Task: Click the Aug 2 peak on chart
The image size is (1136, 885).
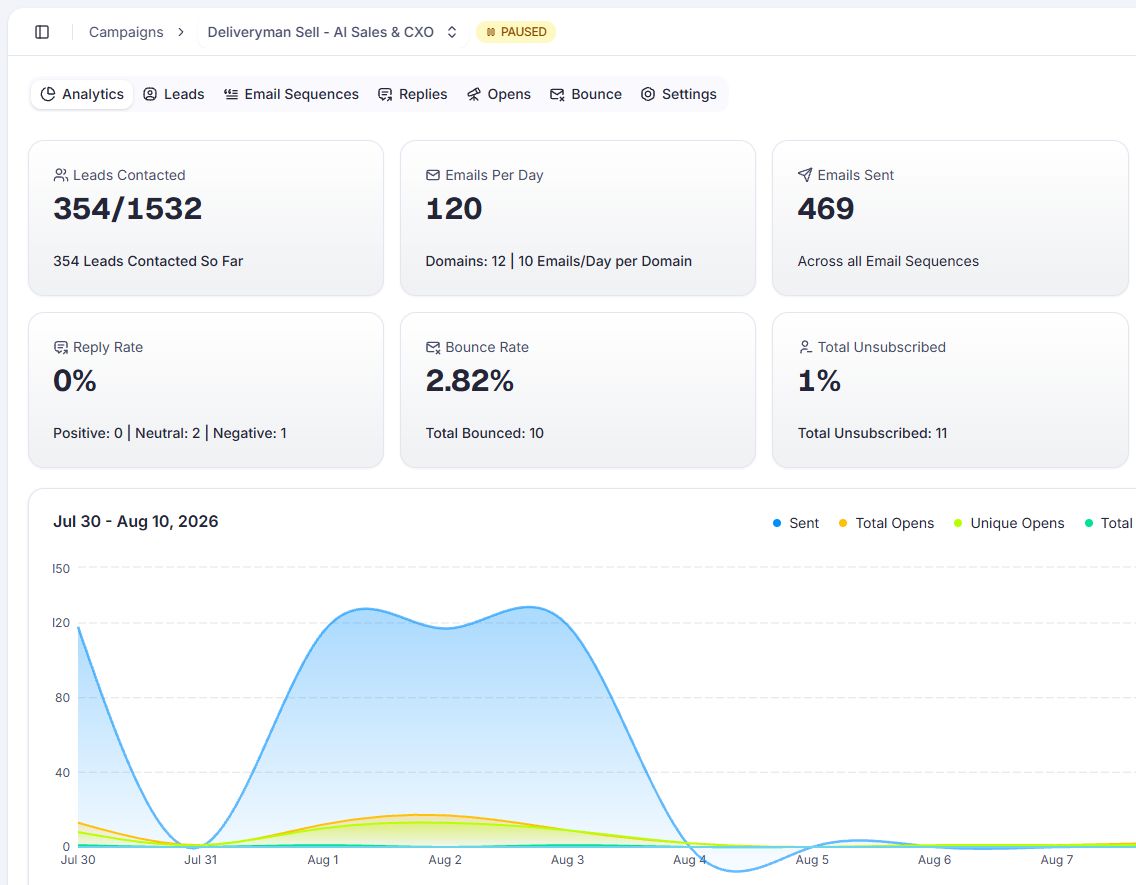Action: 445,628
